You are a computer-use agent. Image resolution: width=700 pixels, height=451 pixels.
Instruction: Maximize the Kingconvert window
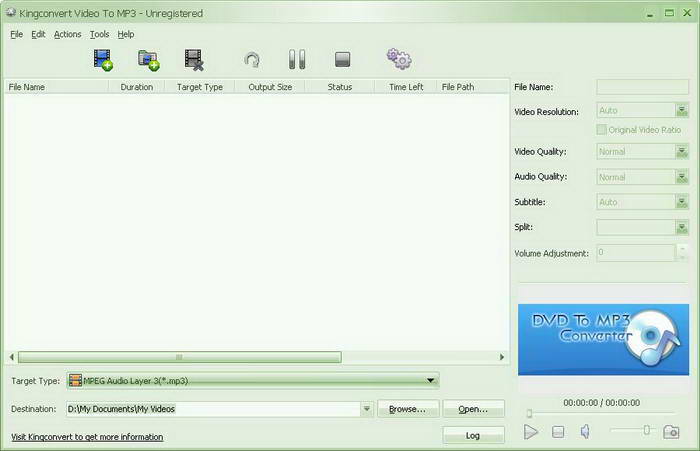tap(669, 13)
